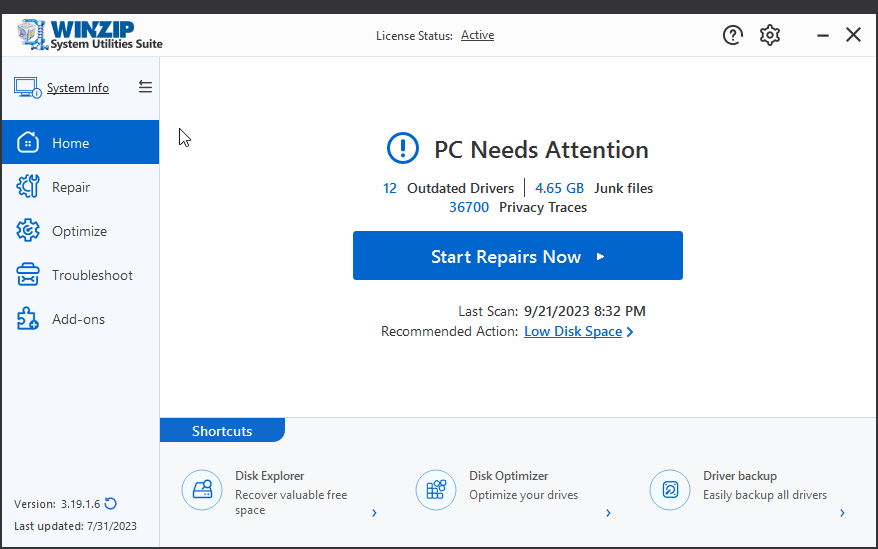Expand the Driver backup chevron arrow
The image size is (878, 549).
[x=842, y=513]
